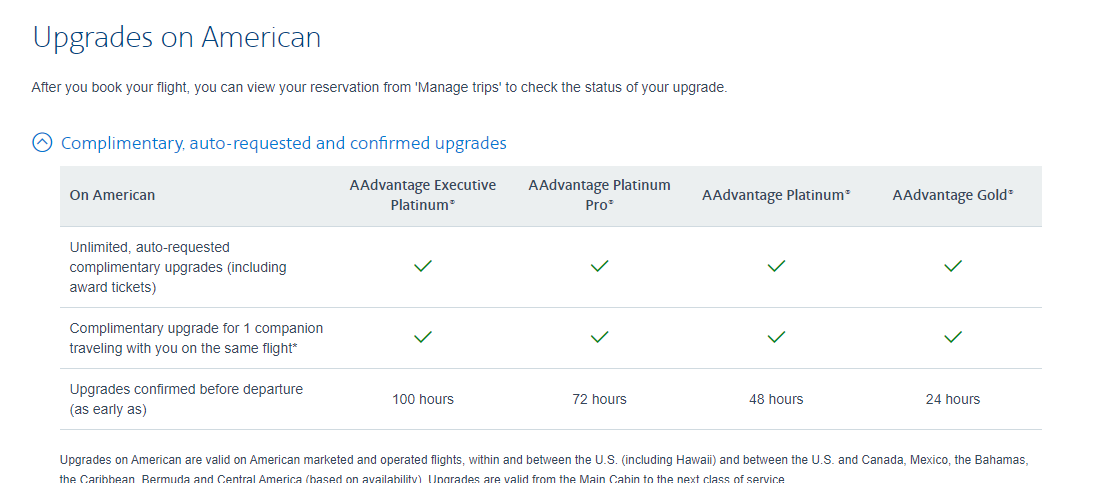Select the AAdvantage Platinum Pro column header
This screenshot has height=483, width=1119.
[599, 195]
